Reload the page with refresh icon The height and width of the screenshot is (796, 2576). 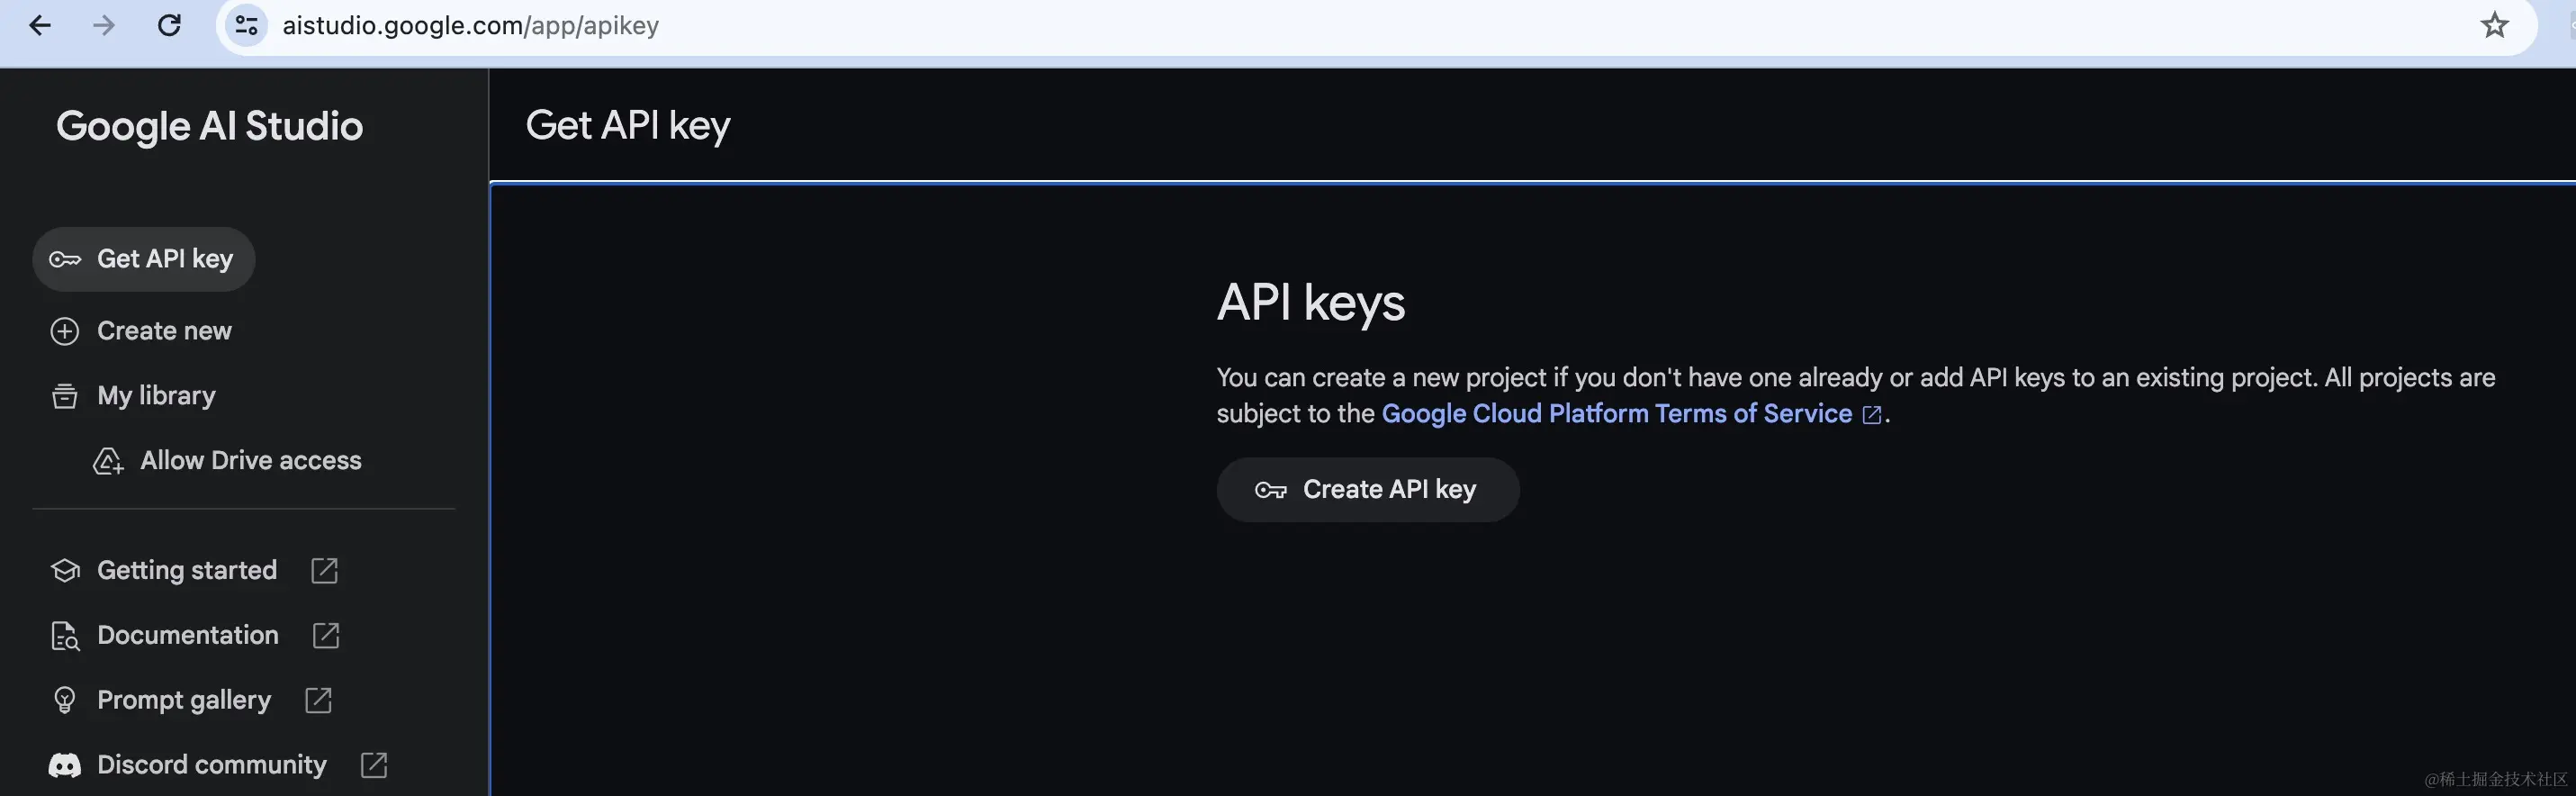(169, 25)
